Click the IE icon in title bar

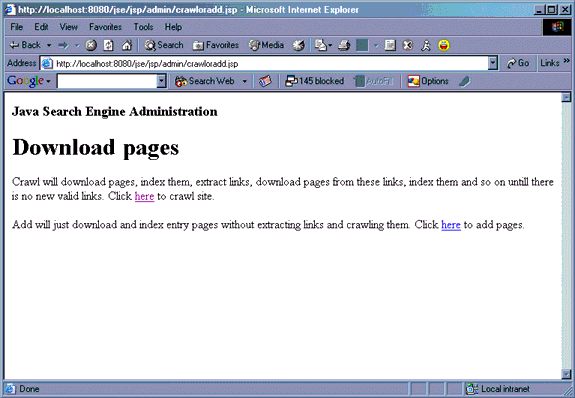click(10, 9)
